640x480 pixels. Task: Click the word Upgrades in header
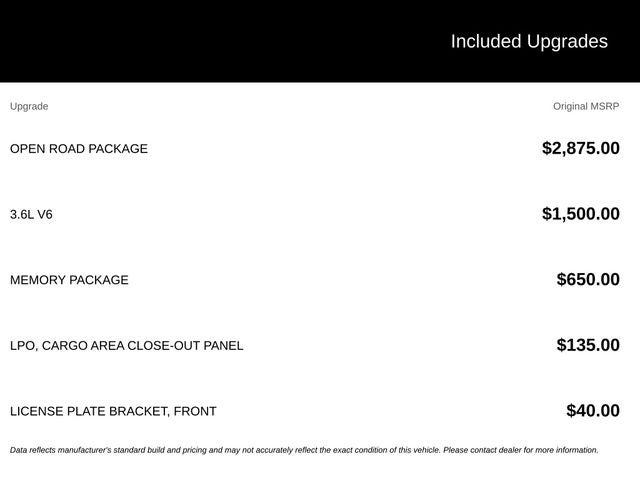coord(567,42)
